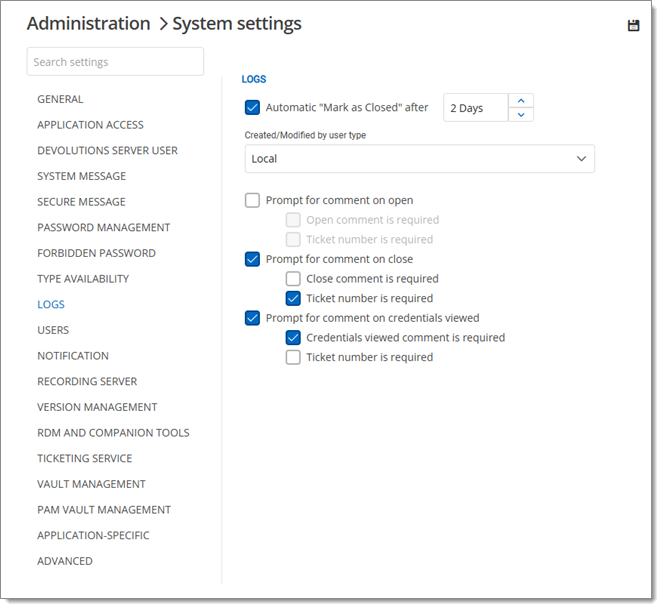Disable Prompt for comment on close
This screenshot has height=609, width=662.
pos(252,259)
